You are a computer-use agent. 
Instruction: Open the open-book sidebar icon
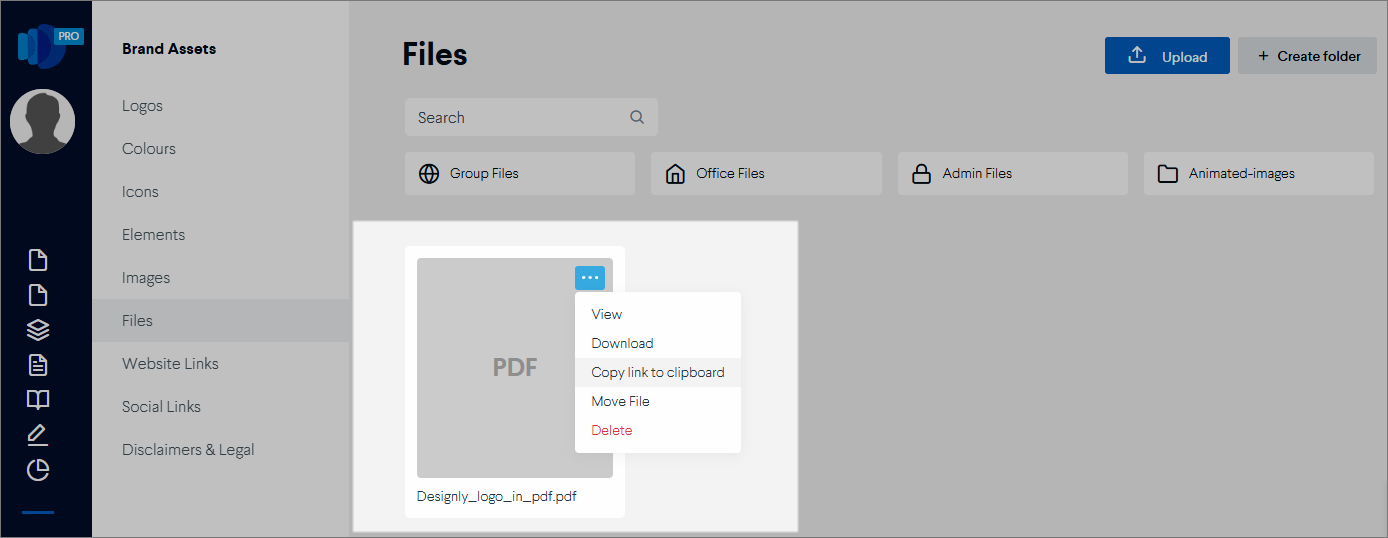tap(38, 400)
